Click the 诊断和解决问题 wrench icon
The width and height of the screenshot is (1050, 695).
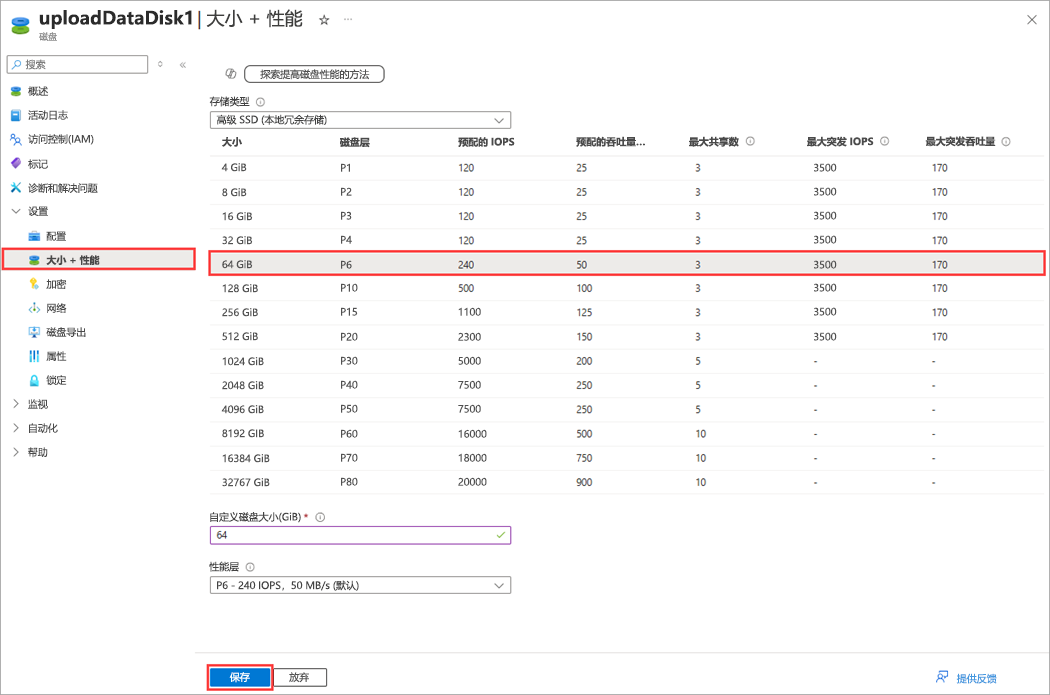pyautogui.click(x=16, y=187)
